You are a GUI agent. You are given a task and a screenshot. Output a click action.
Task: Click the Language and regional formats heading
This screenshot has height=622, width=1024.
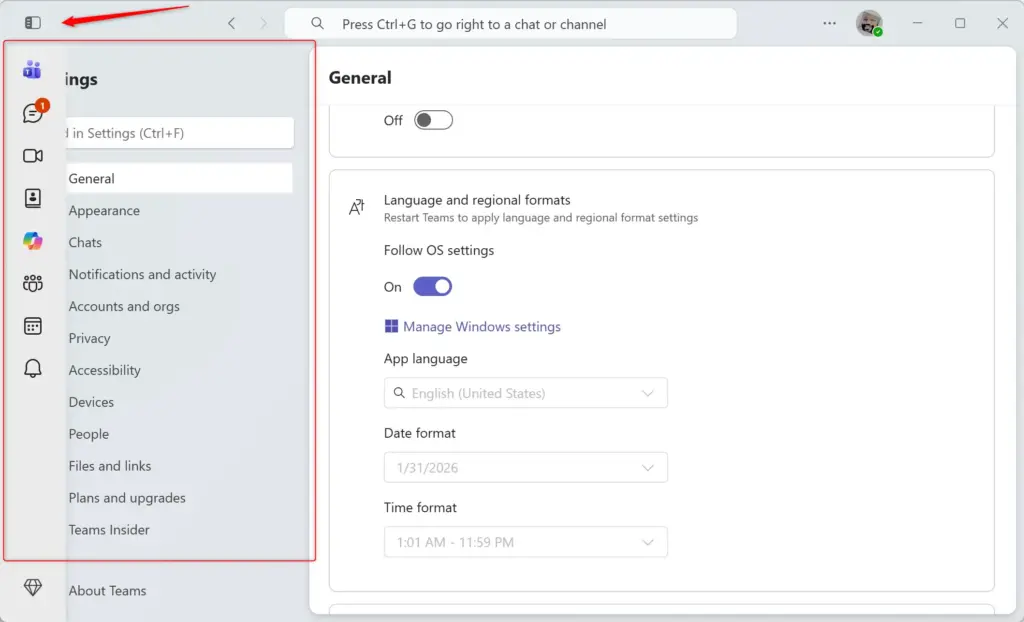pos(477,200)
